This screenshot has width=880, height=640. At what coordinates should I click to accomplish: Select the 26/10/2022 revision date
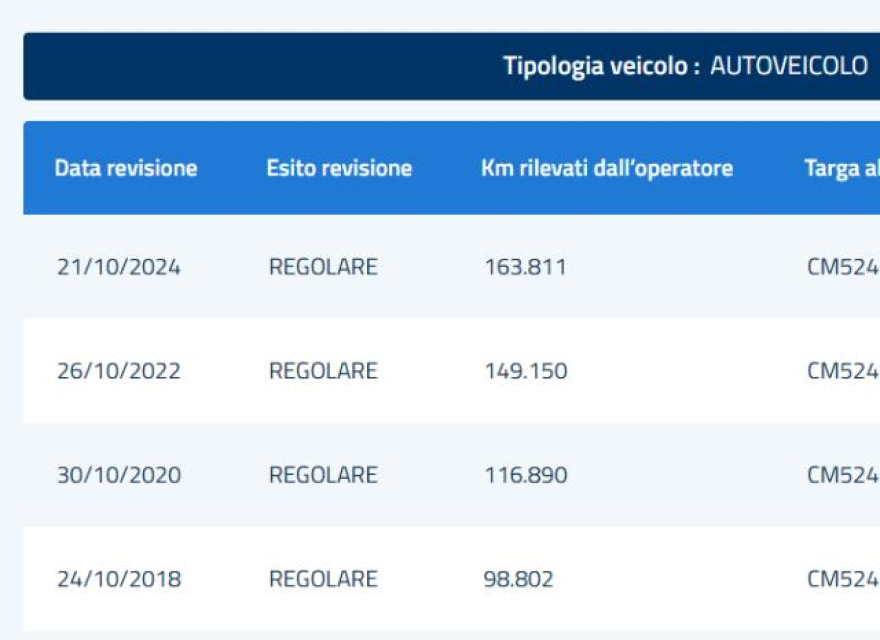(x=119, y=371)
